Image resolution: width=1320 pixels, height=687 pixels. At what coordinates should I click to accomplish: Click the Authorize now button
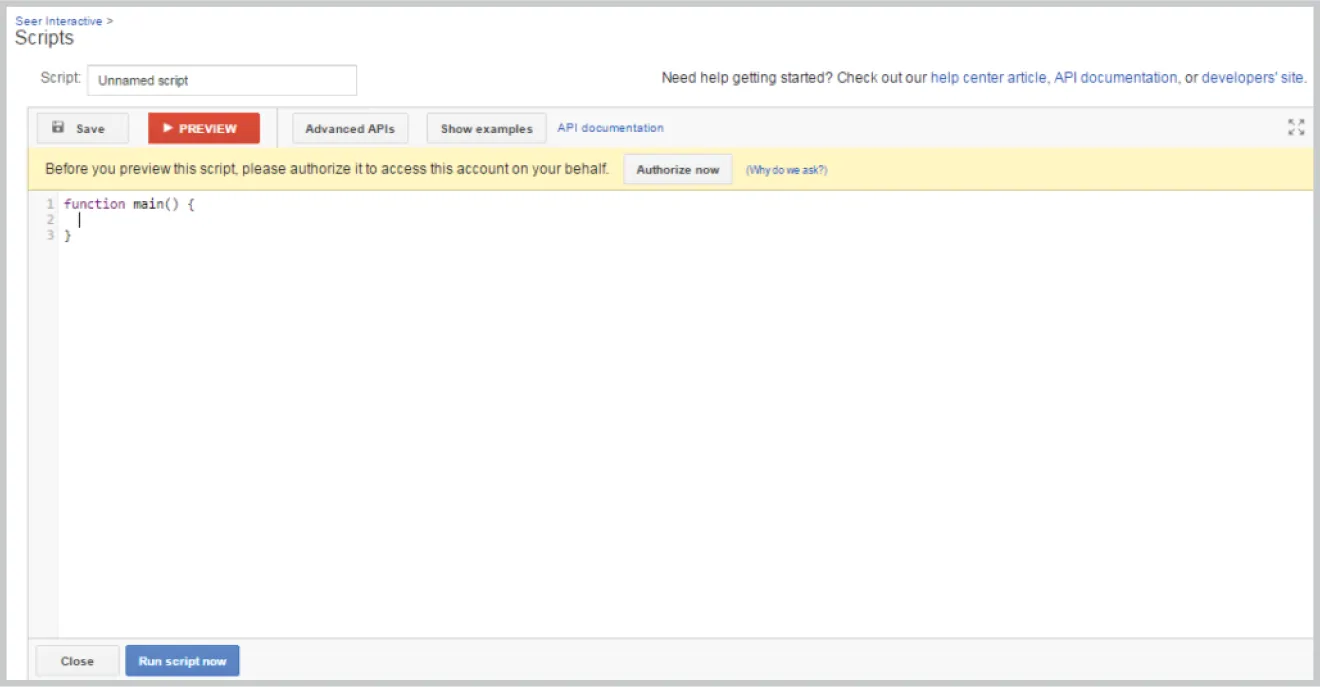(x=677, y=170)
